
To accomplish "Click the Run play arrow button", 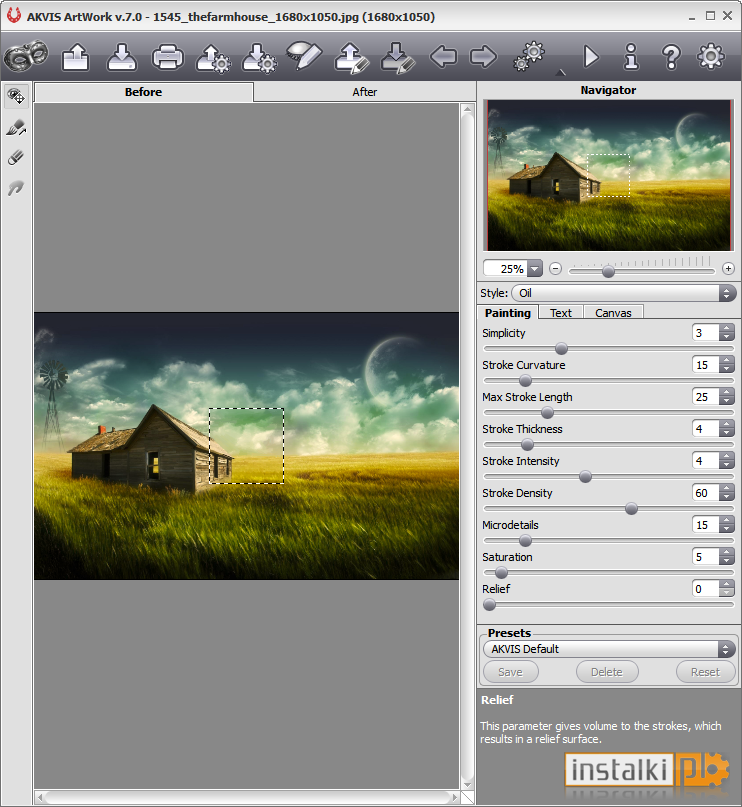I will click(x=590, y=57).
